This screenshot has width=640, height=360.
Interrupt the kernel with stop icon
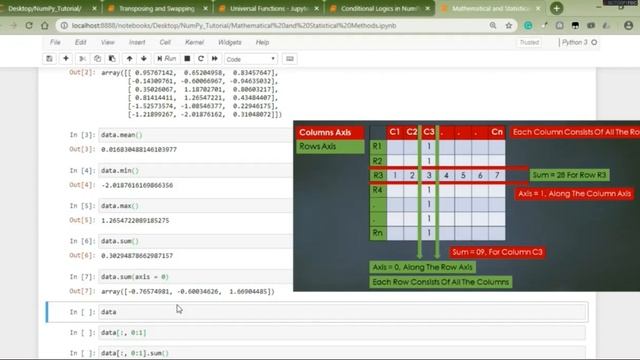tap(187, 59)
